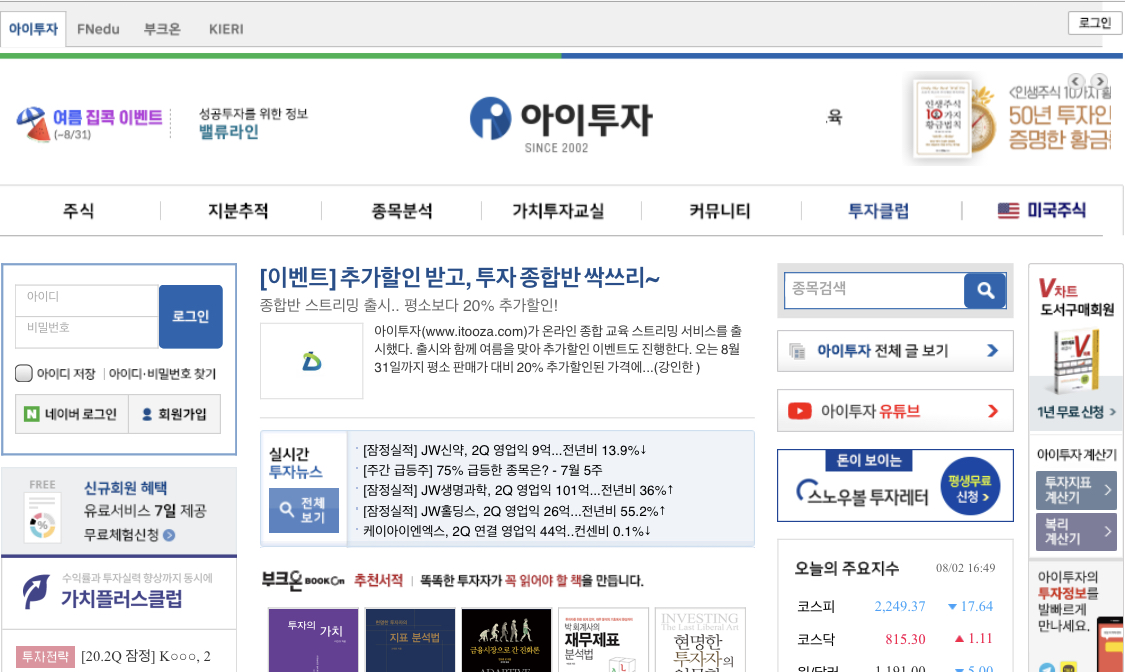Open the 지분추적 menu
The image size is (1125, 672).
point(238,211)
